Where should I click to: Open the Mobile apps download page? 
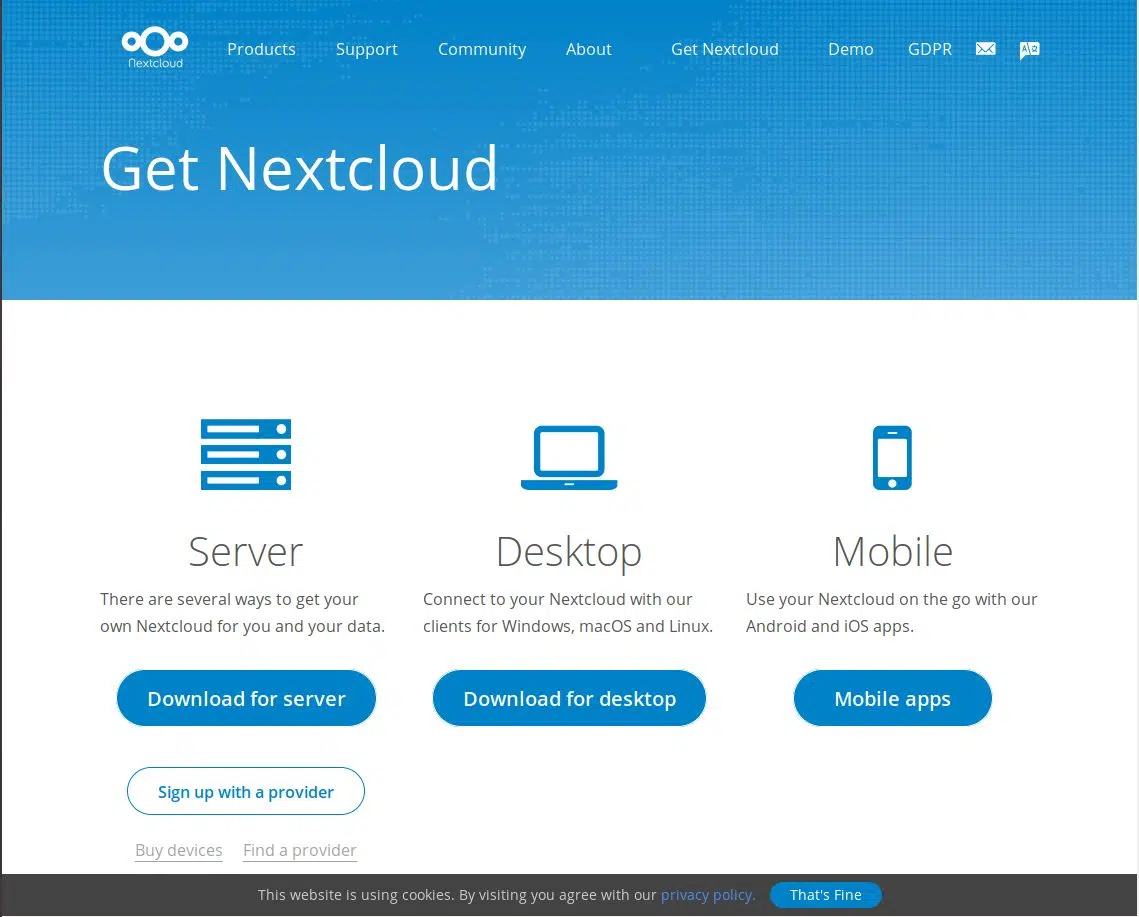(892, 698)
